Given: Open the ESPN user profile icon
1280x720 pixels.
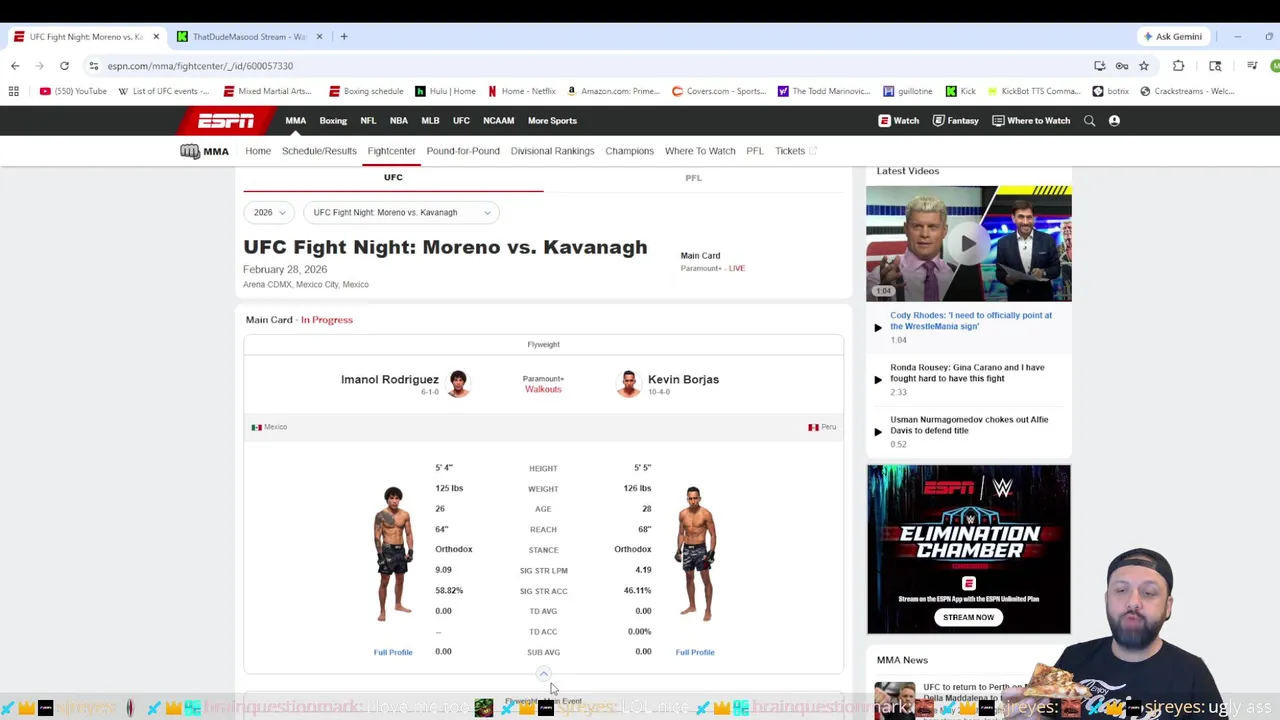Looking at the screenshot, I should [x=1114, y=121].
